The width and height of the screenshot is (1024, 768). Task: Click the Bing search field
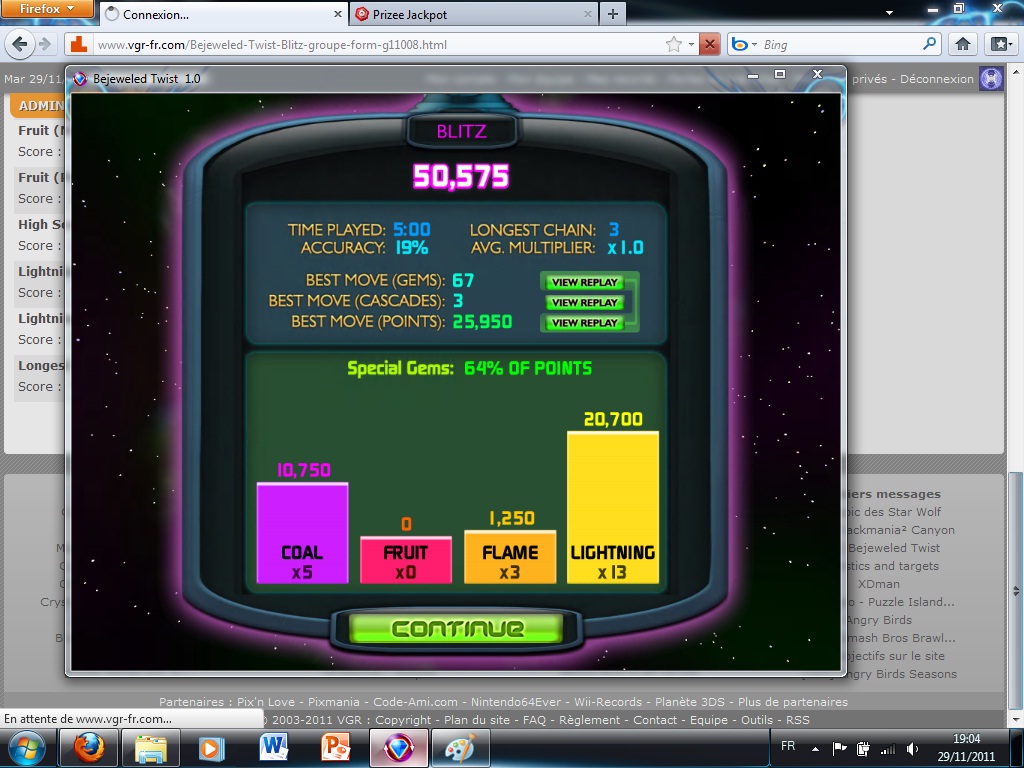840,44
